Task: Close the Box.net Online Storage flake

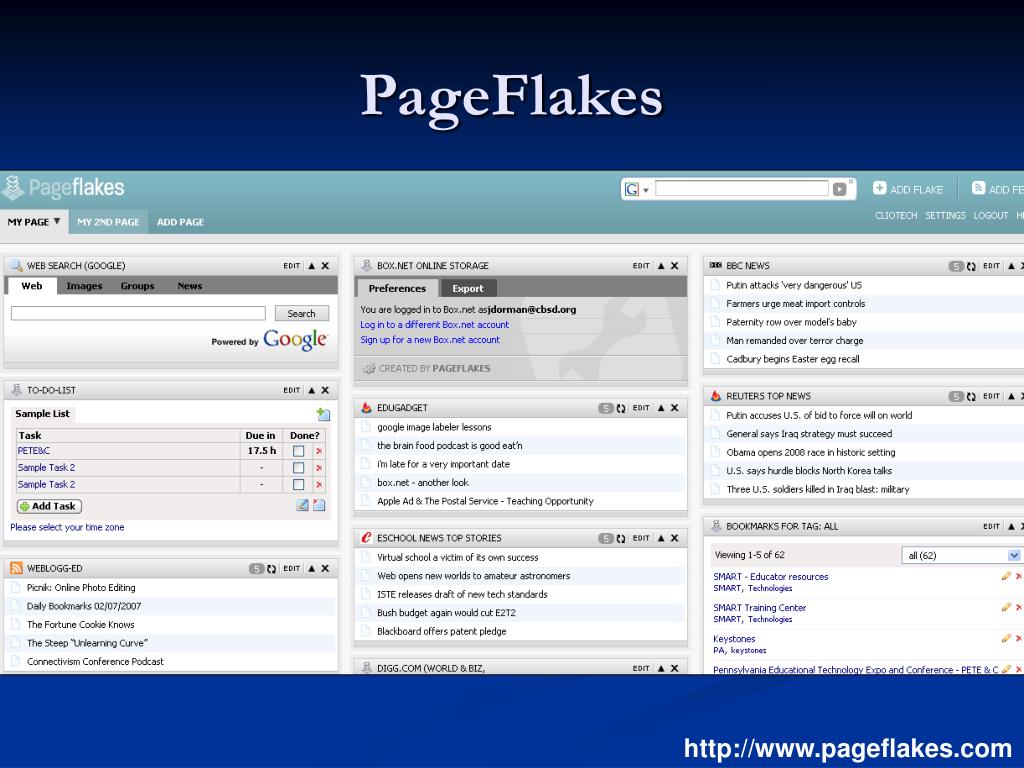Action: (675, 266)
